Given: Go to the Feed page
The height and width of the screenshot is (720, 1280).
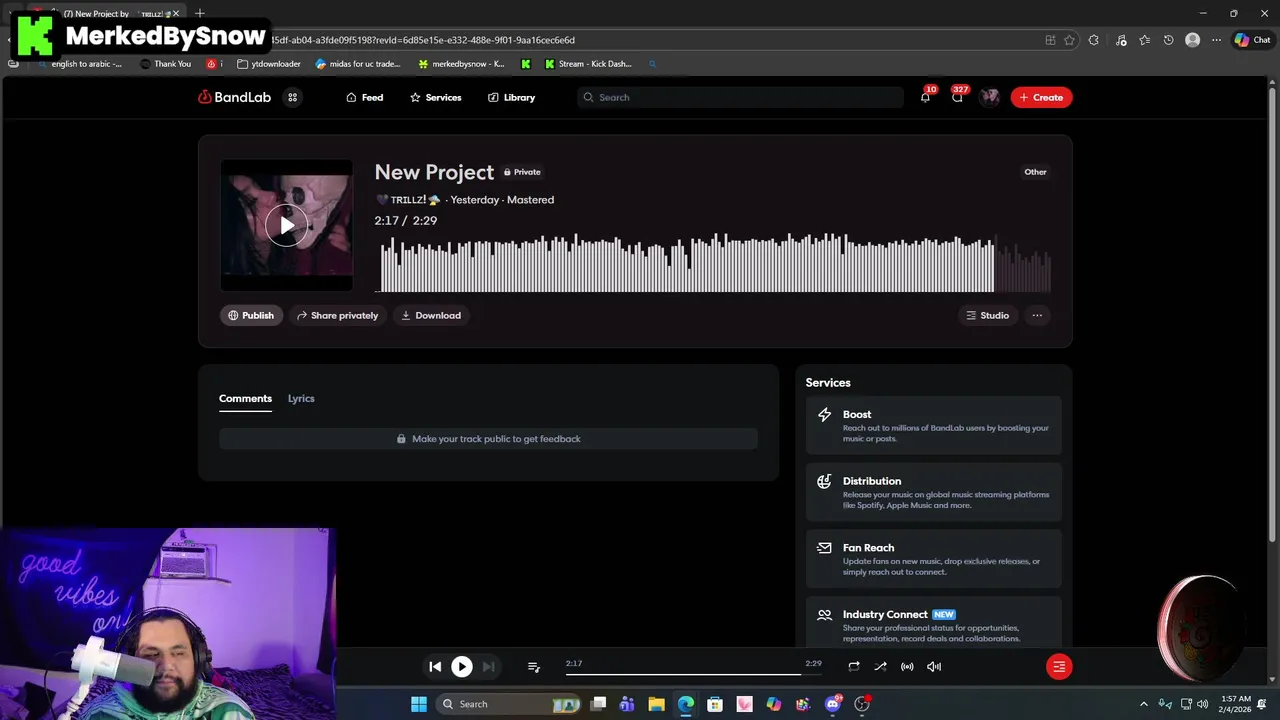Looking at the screenshot, I should [x=365, y=97].
